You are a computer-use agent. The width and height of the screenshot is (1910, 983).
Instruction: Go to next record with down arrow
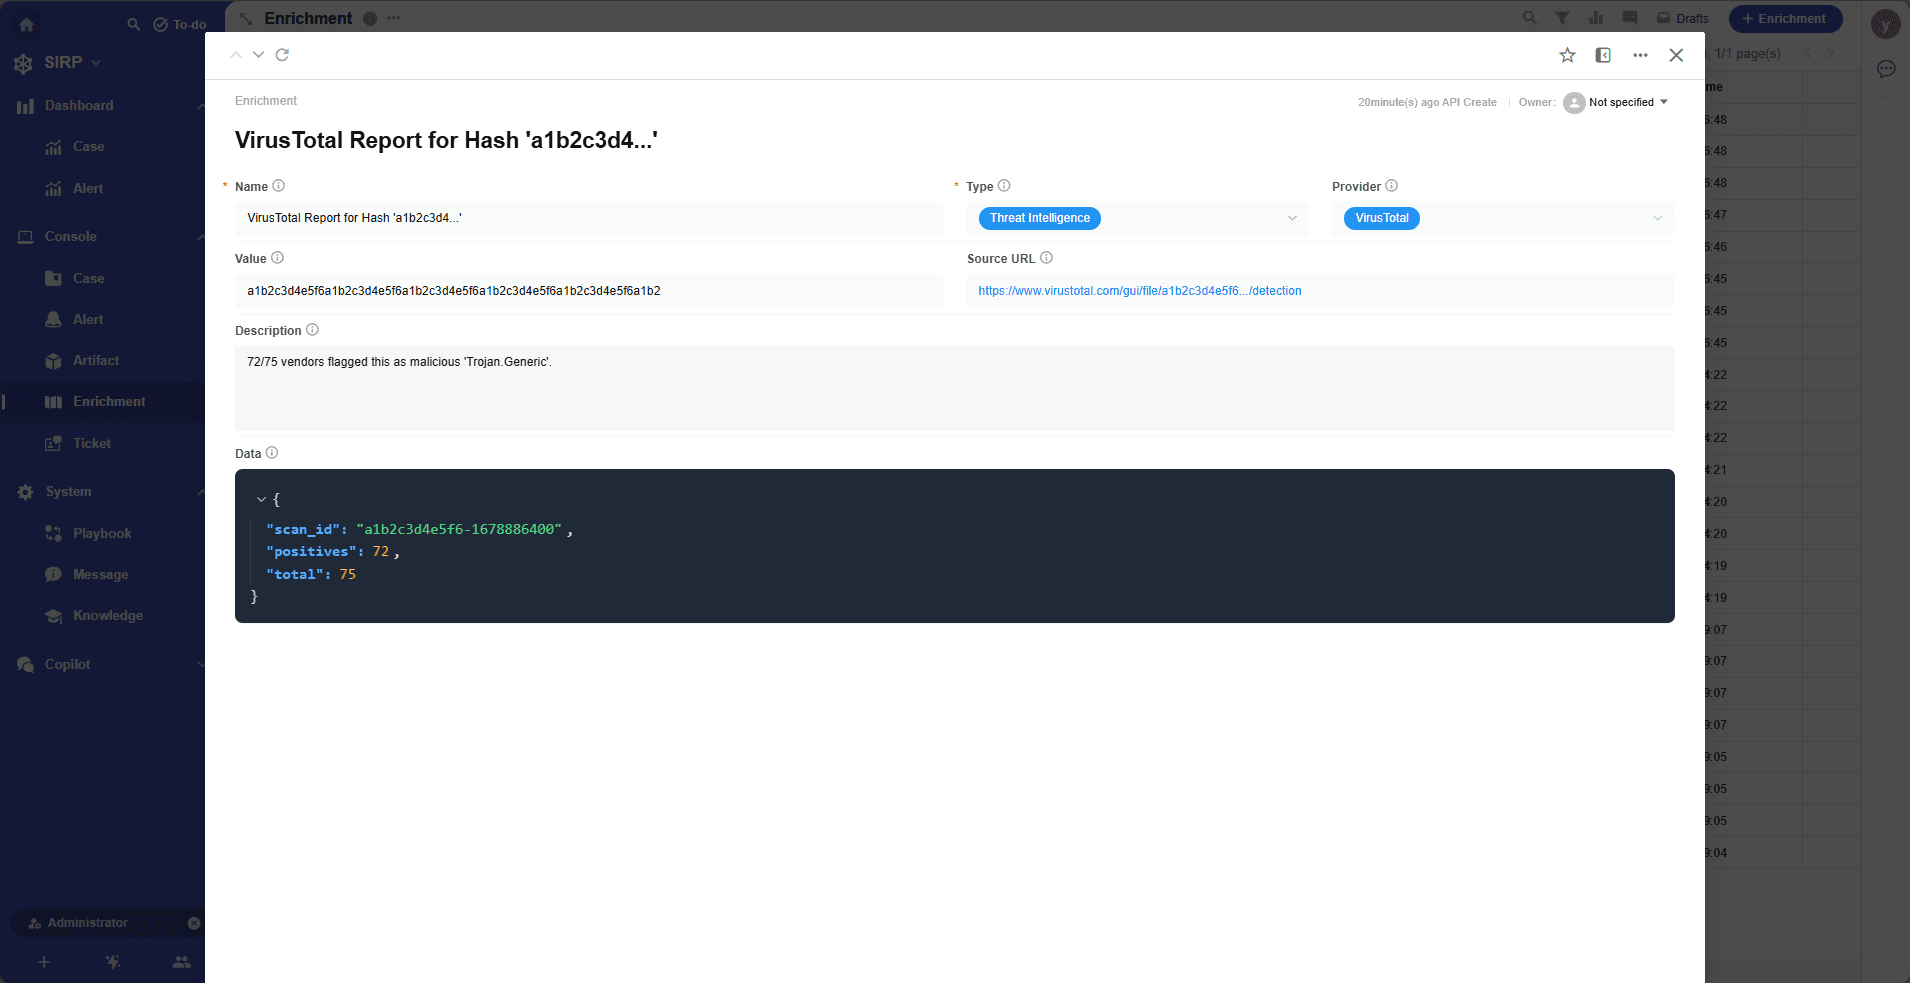point(258,55)
